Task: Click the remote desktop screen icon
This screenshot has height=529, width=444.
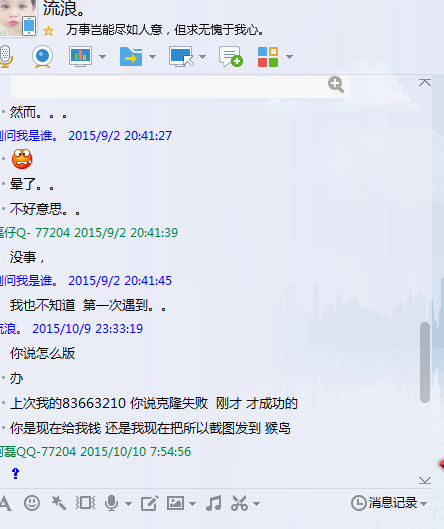Action: pos(181,56)
